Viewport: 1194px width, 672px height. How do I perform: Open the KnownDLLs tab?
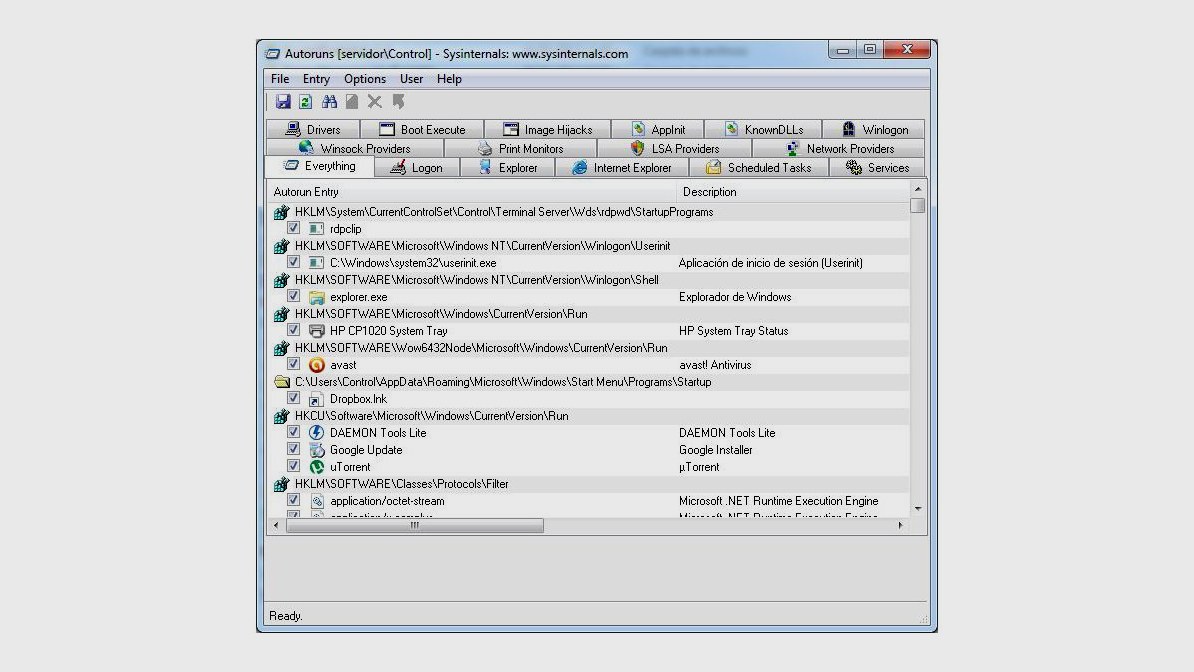pyautogui.click(x=763, y=130)
